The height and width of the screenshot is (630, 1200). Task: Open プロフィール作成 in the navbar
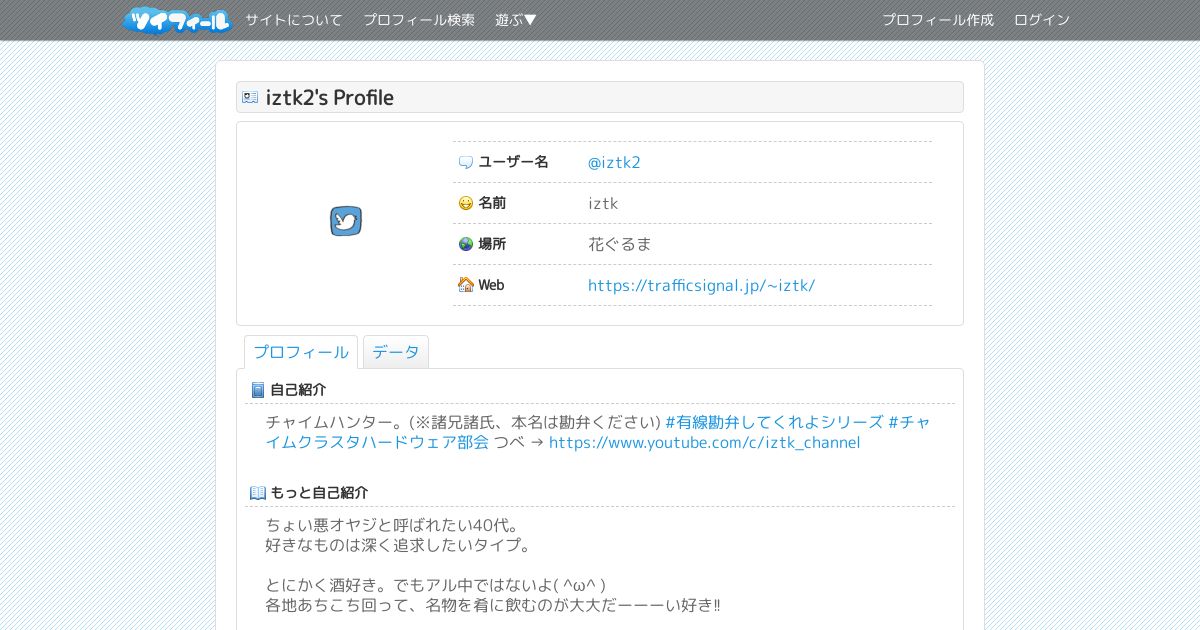(x=938, y=20)
